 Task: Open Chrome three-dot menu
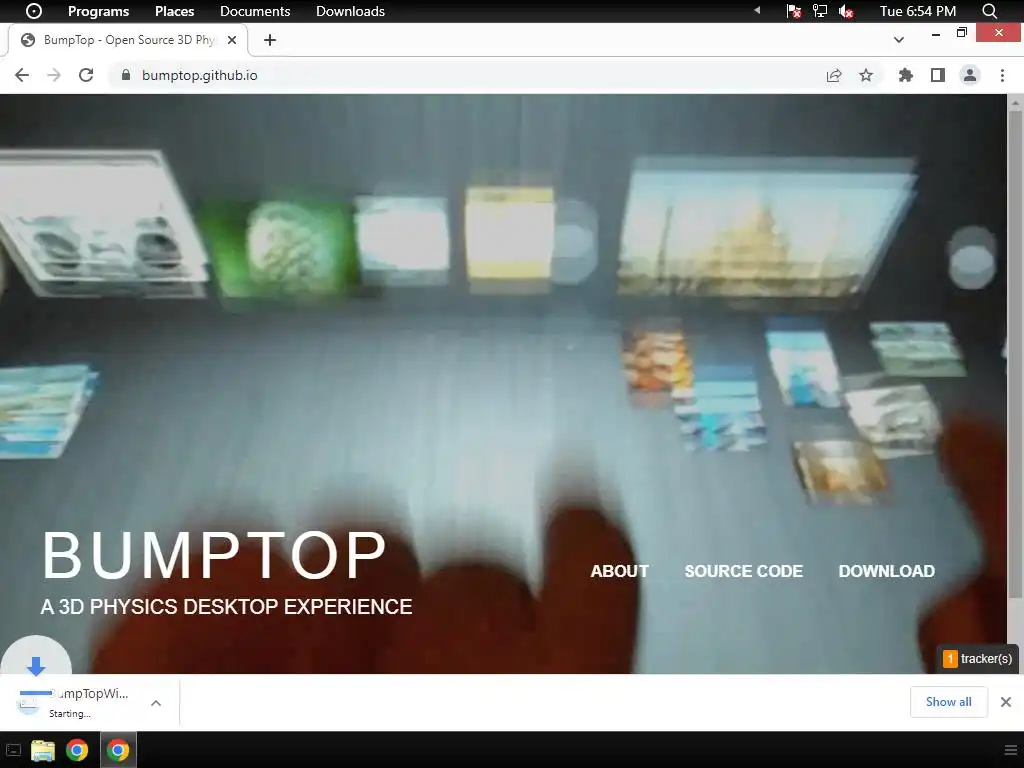(1002, 76)
